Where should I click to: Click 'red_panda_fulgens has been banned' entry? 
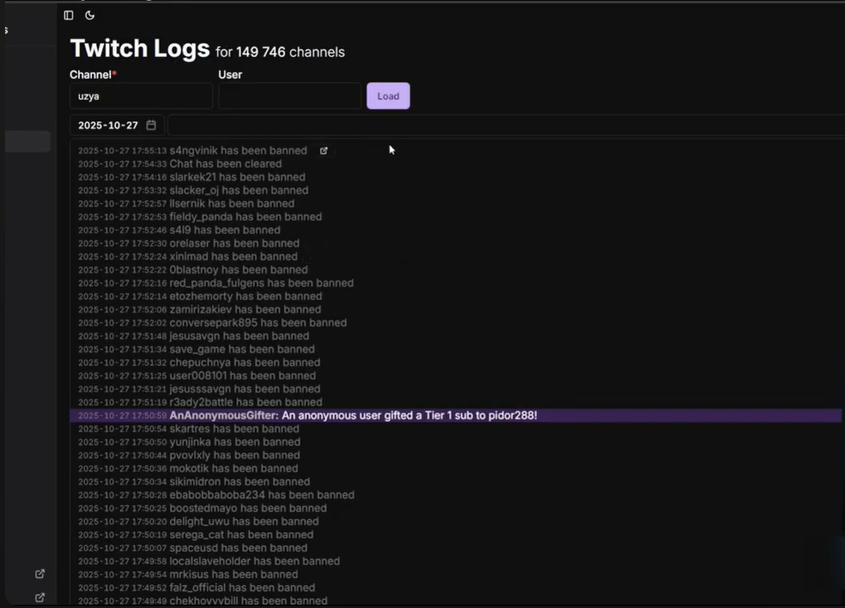click(x=261, y=283)
